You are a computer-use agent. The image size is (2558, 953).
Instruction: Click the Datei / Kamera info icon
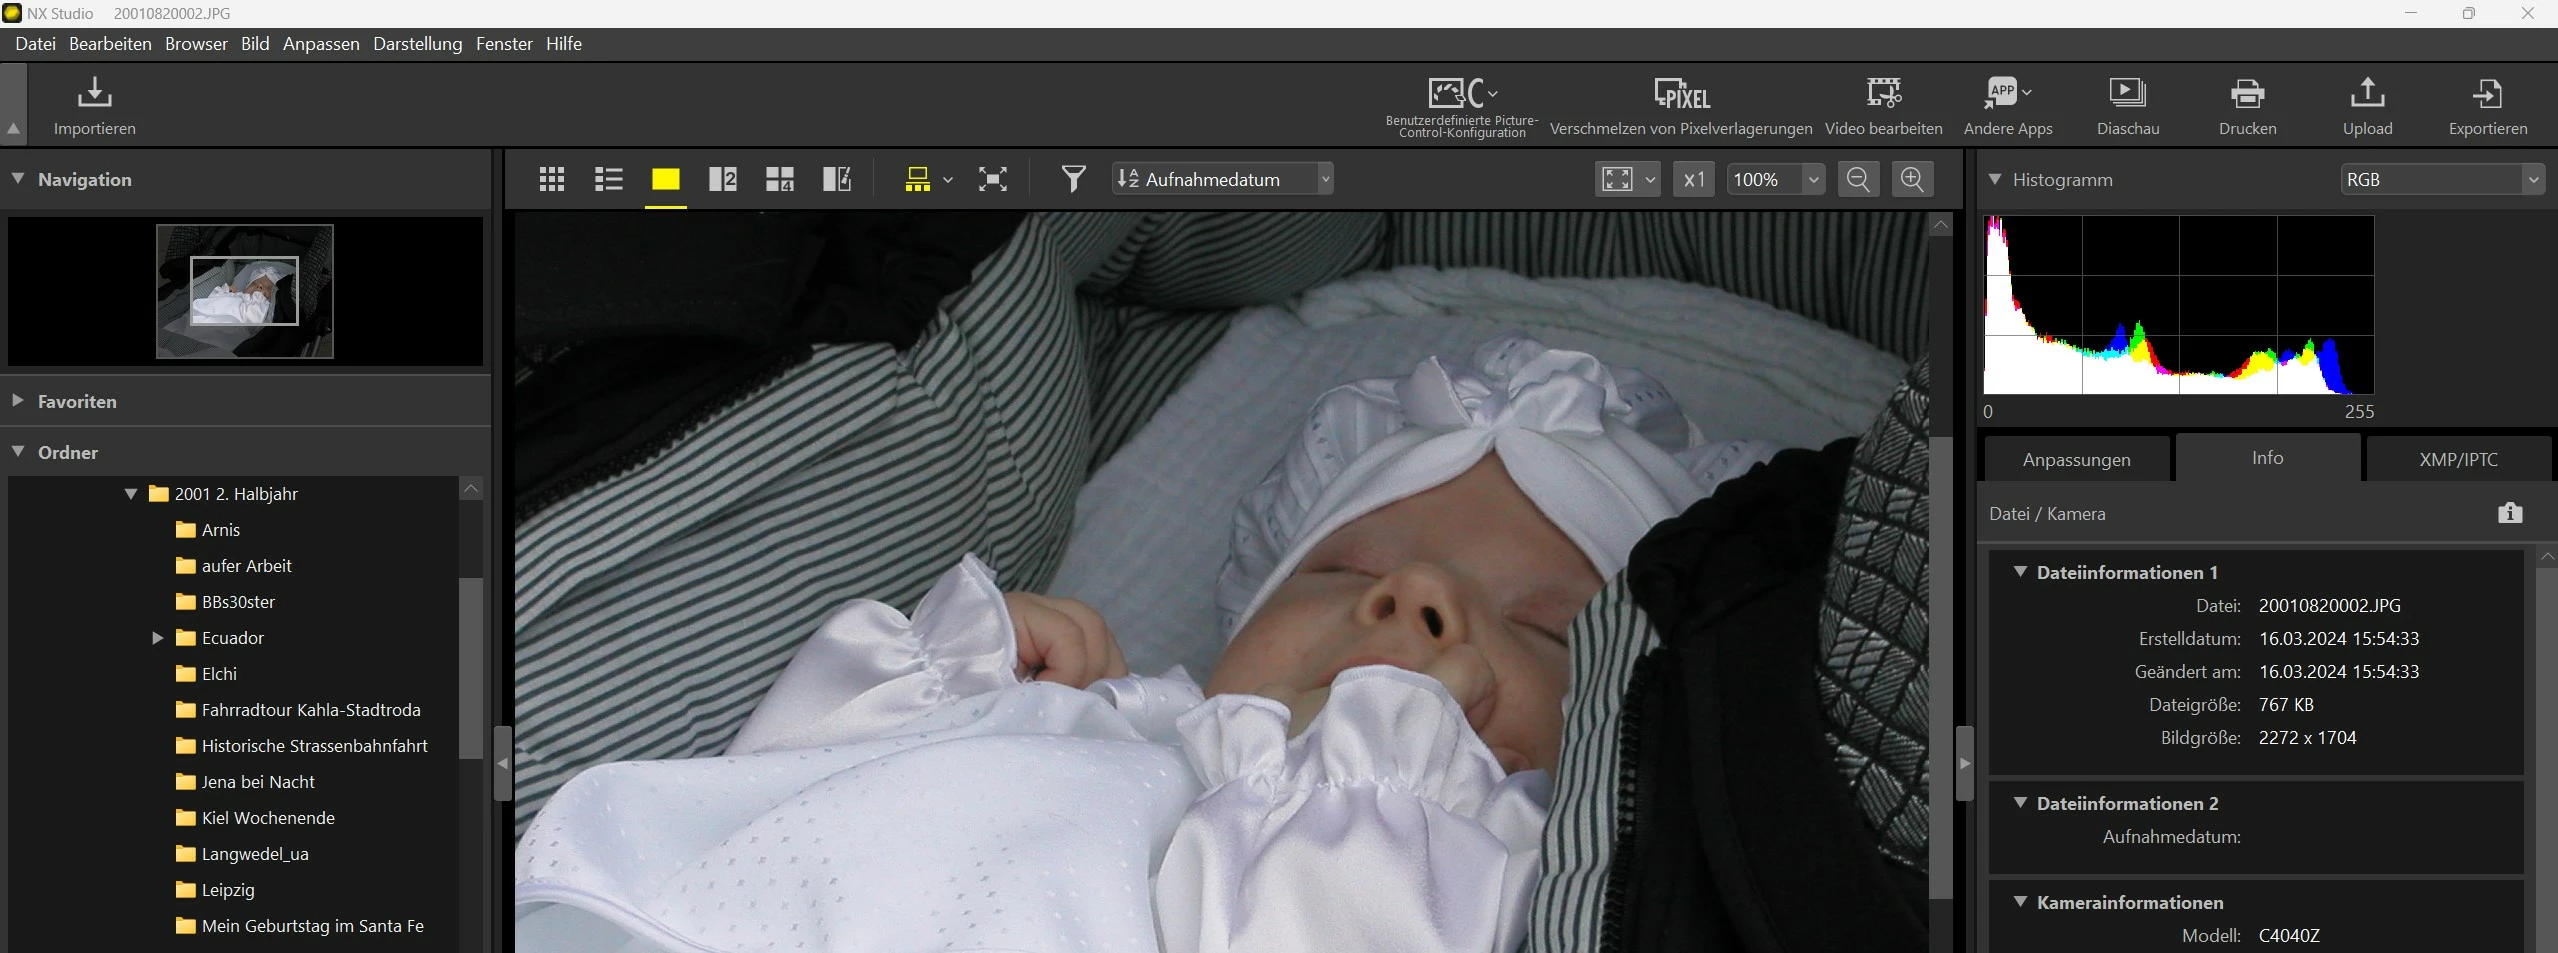2510,513
